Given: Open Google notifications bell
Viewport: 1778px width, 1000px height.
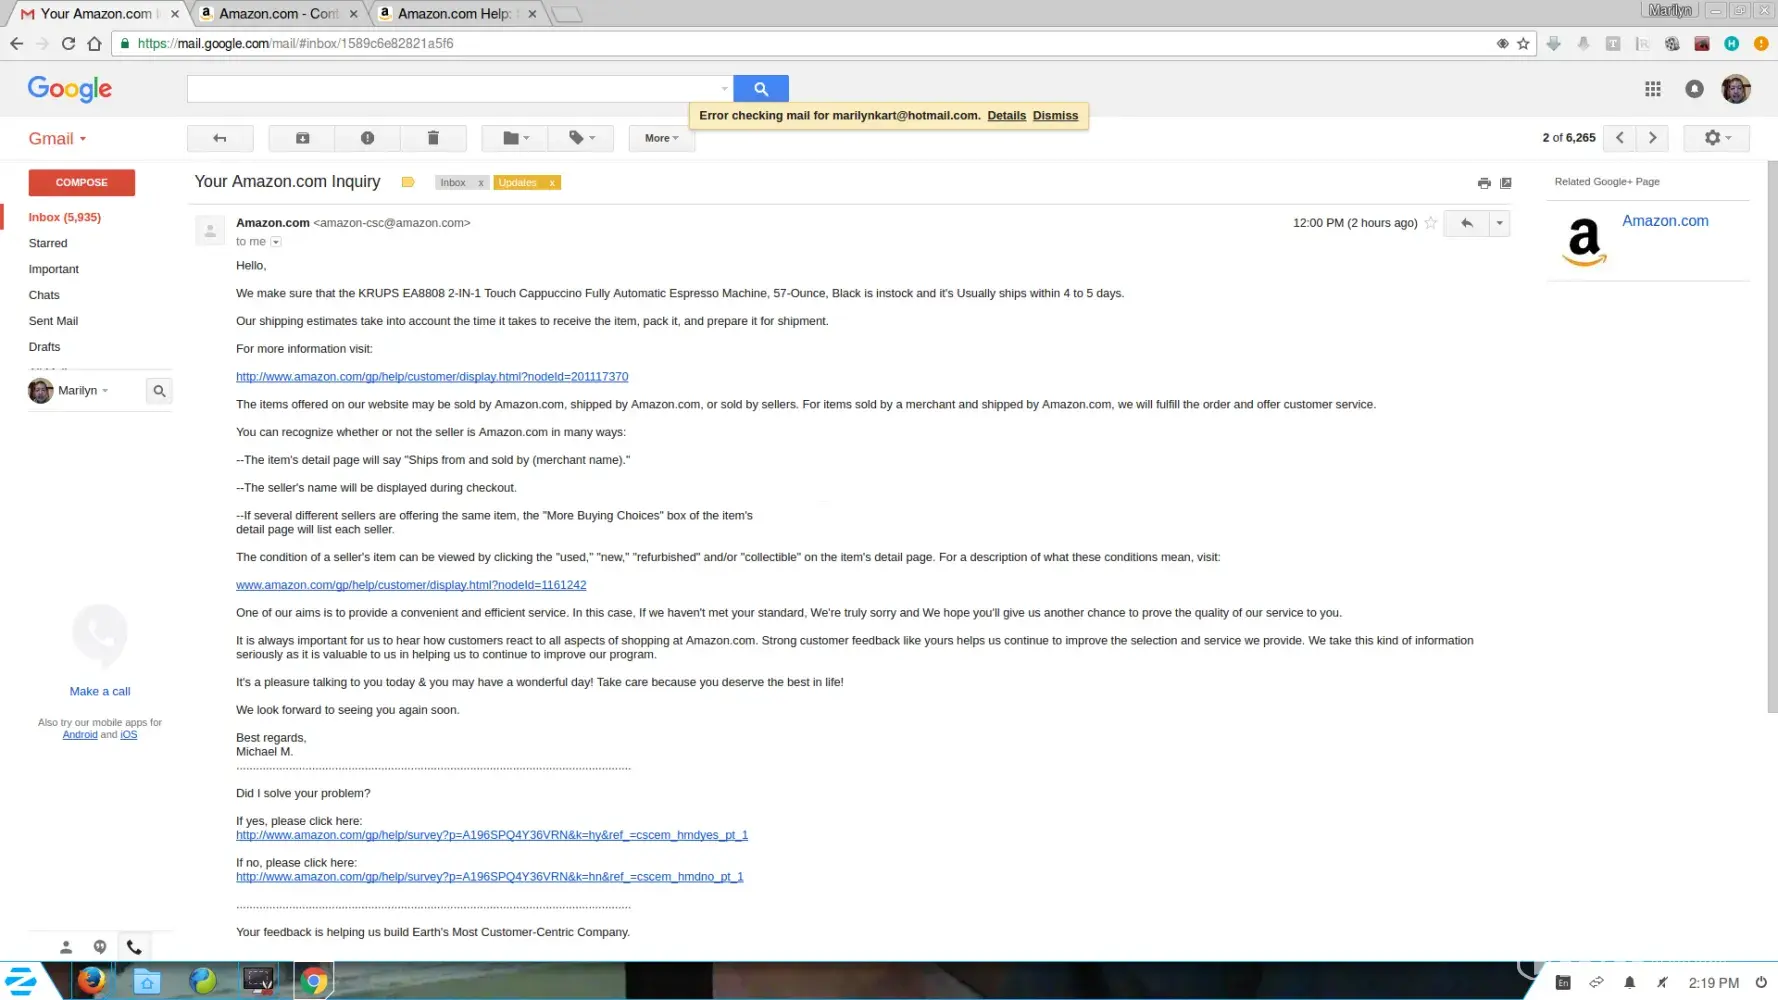Looking at the screenshot, I should click(1694, 89).
